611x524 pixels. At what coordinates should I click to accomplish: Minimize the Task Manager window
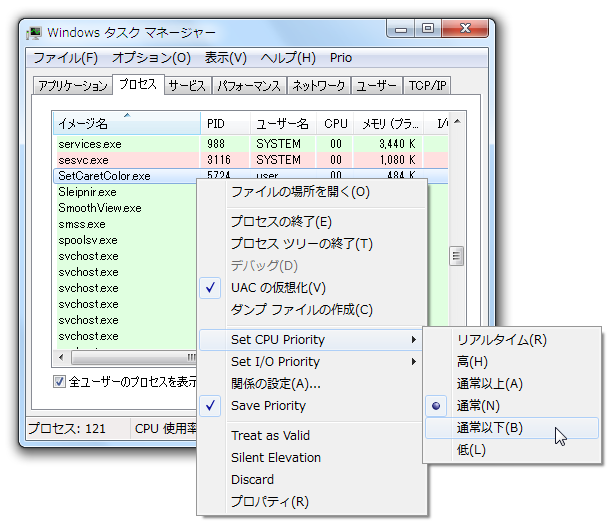[401, 29]
